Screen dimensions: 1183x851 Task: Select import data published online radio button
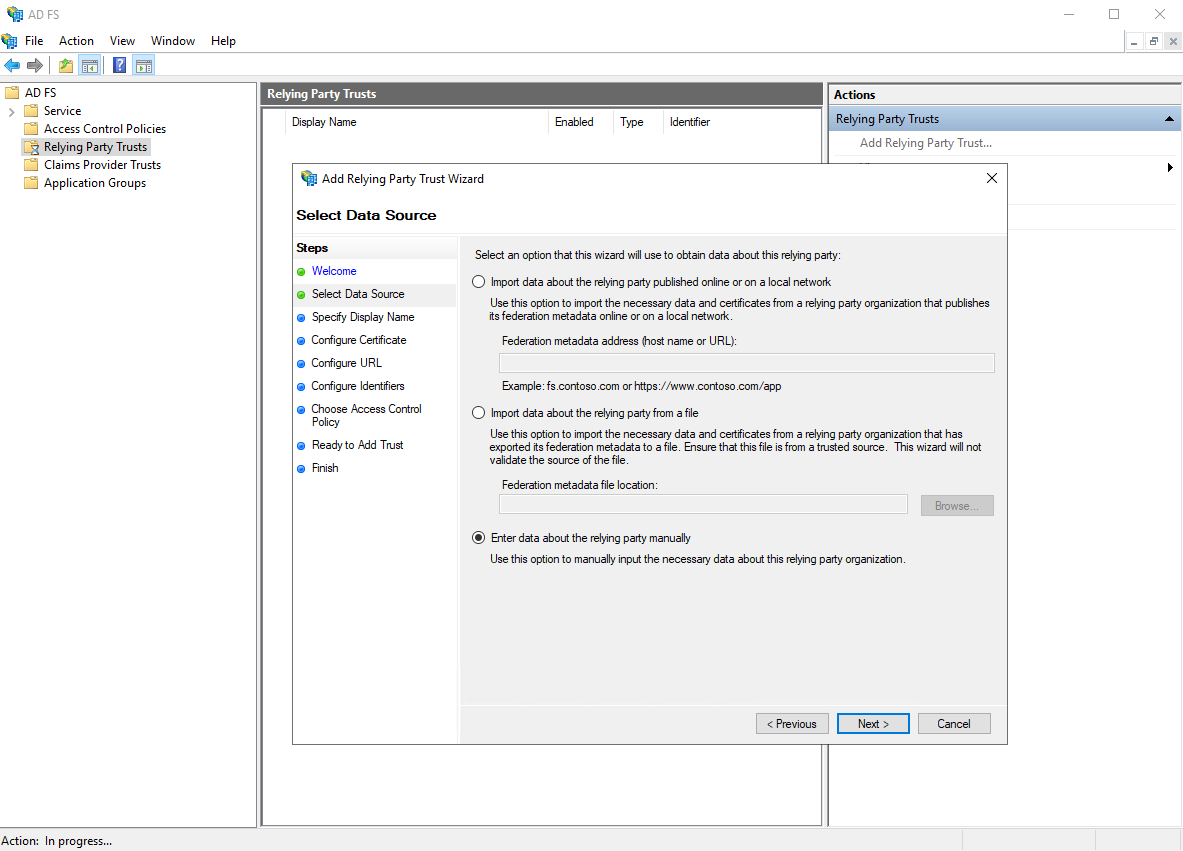point(478,282)
